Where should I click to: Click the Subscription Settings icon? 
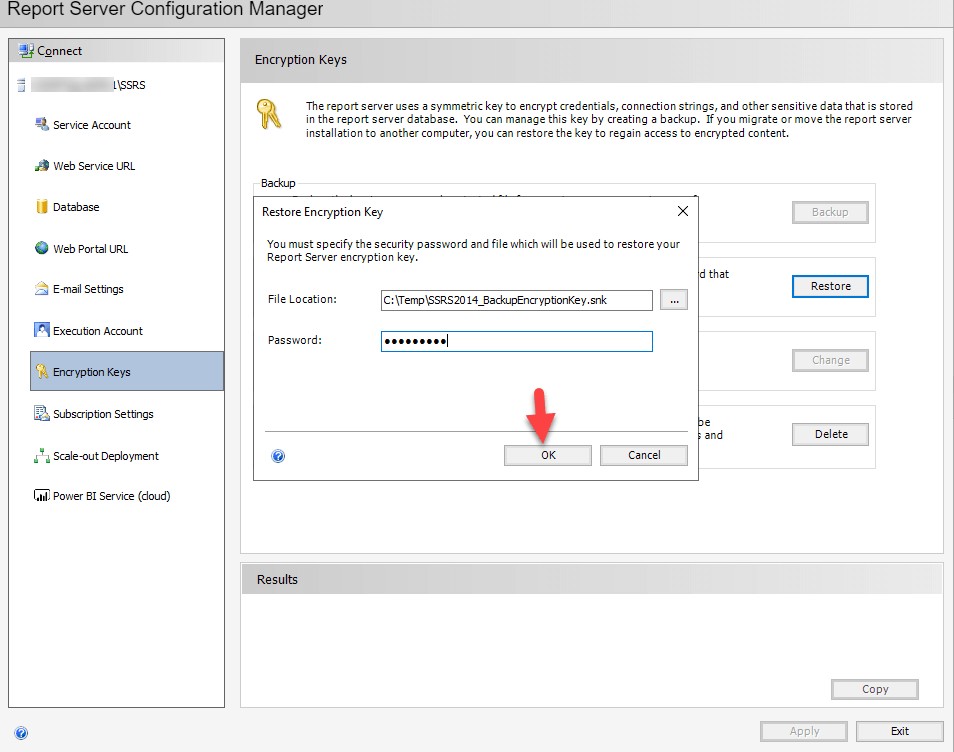[x=42, y=414]
